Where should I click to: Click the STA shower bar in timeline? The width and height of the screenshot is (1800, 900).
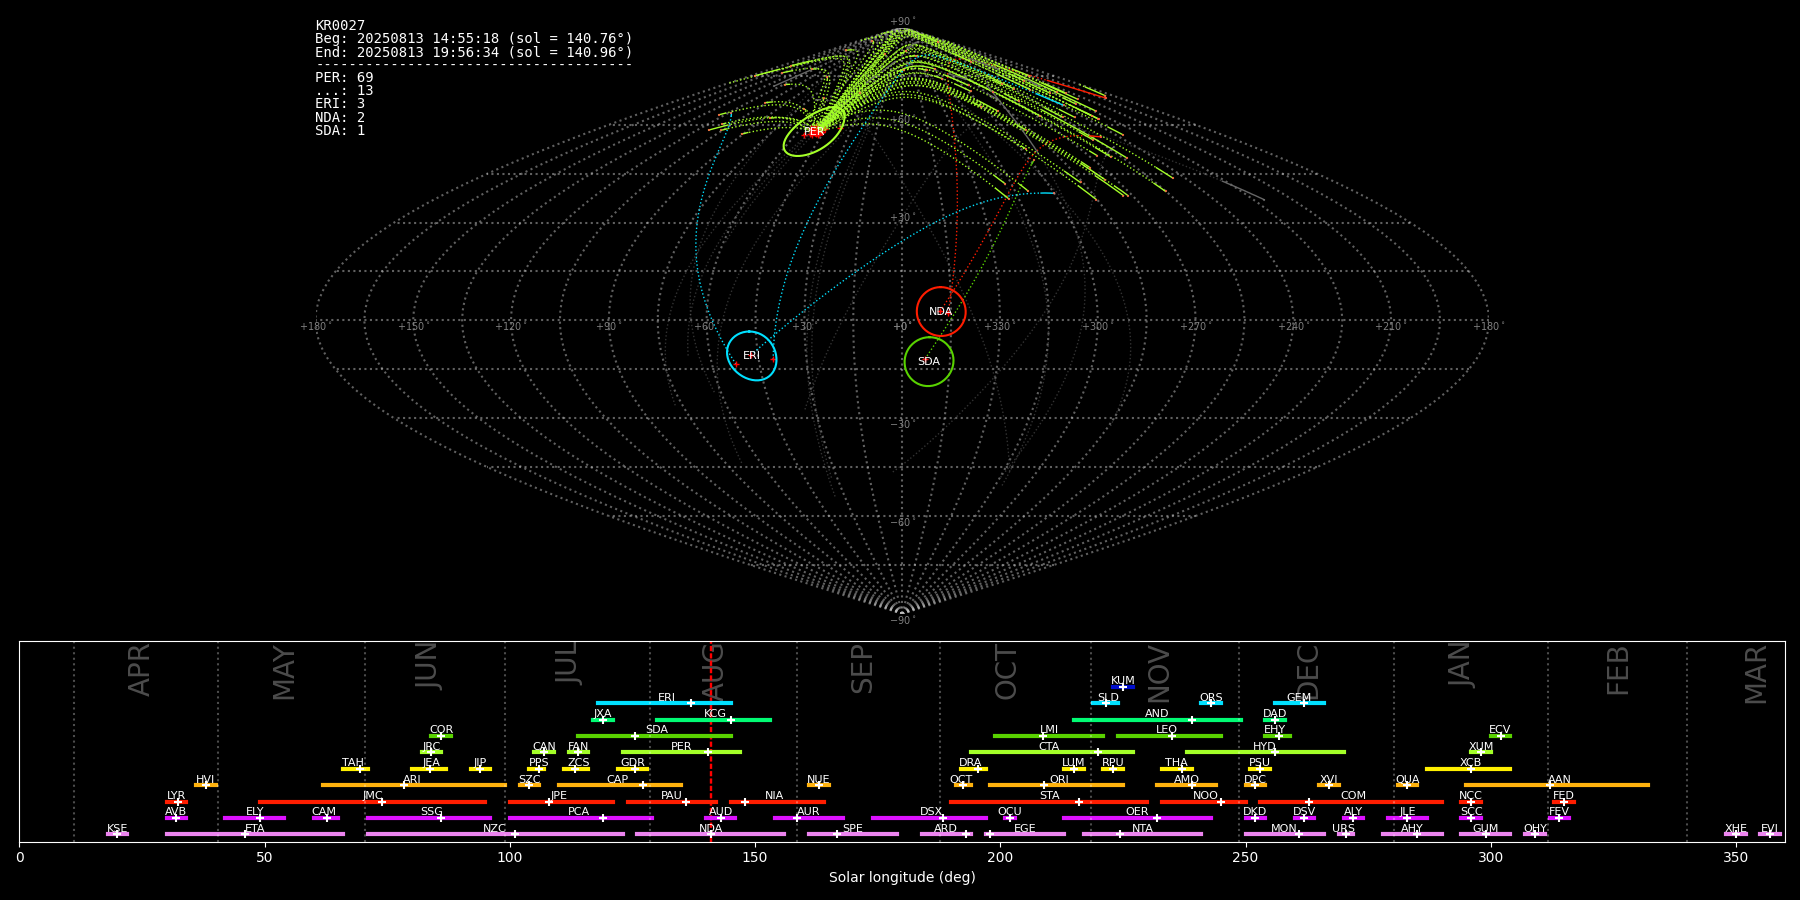click(x=1049, y=802)
